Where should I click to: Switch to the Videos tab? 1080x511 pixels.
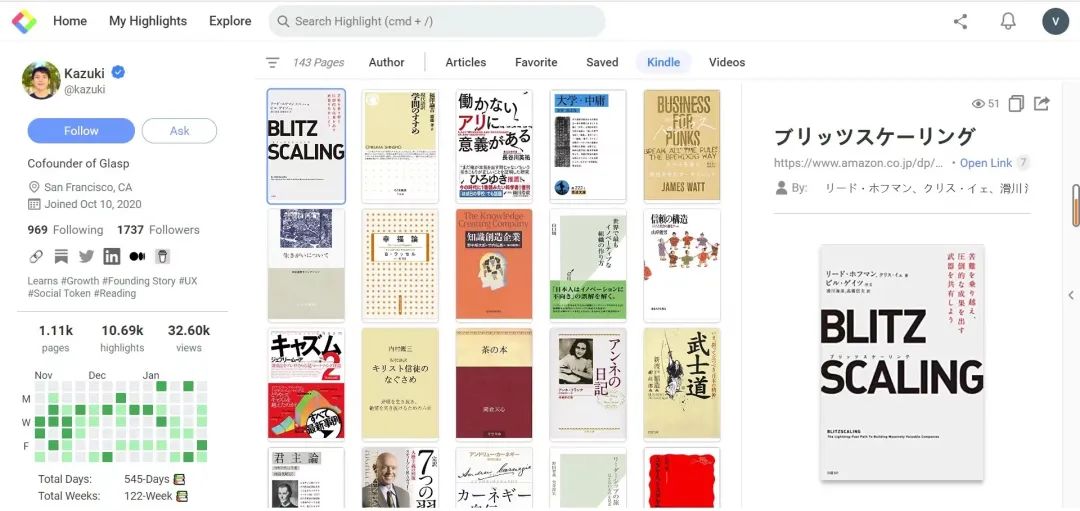click(727, 63)
